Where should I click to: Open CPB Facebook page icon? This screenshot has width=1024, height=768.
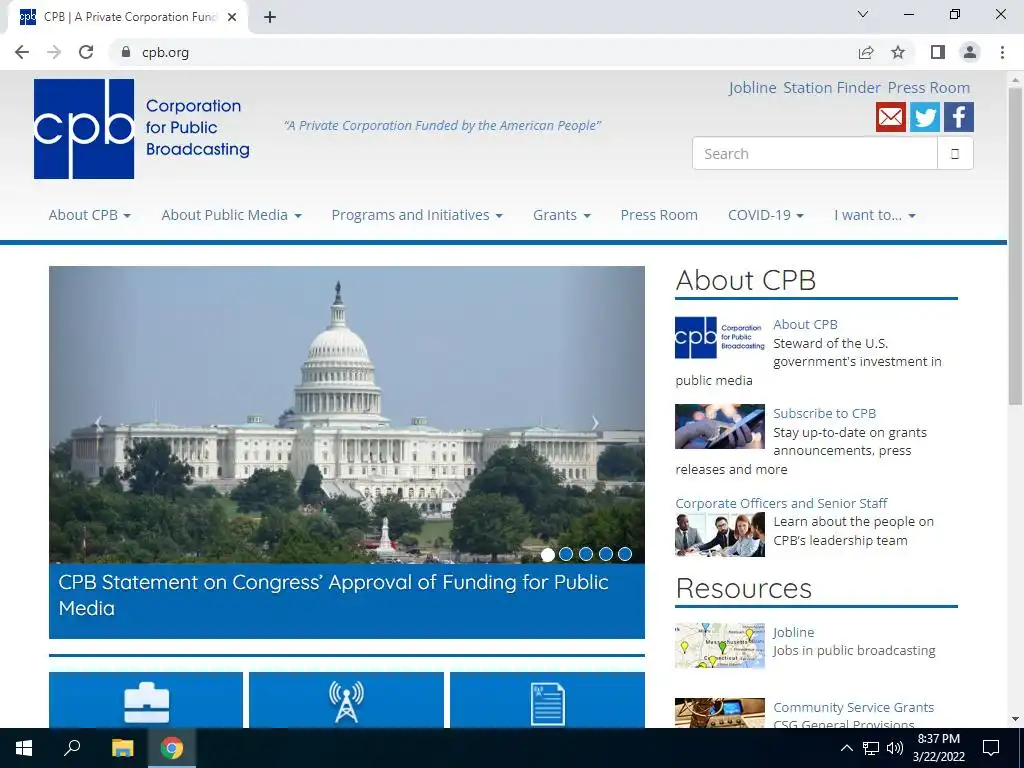[x=958, y=117]
